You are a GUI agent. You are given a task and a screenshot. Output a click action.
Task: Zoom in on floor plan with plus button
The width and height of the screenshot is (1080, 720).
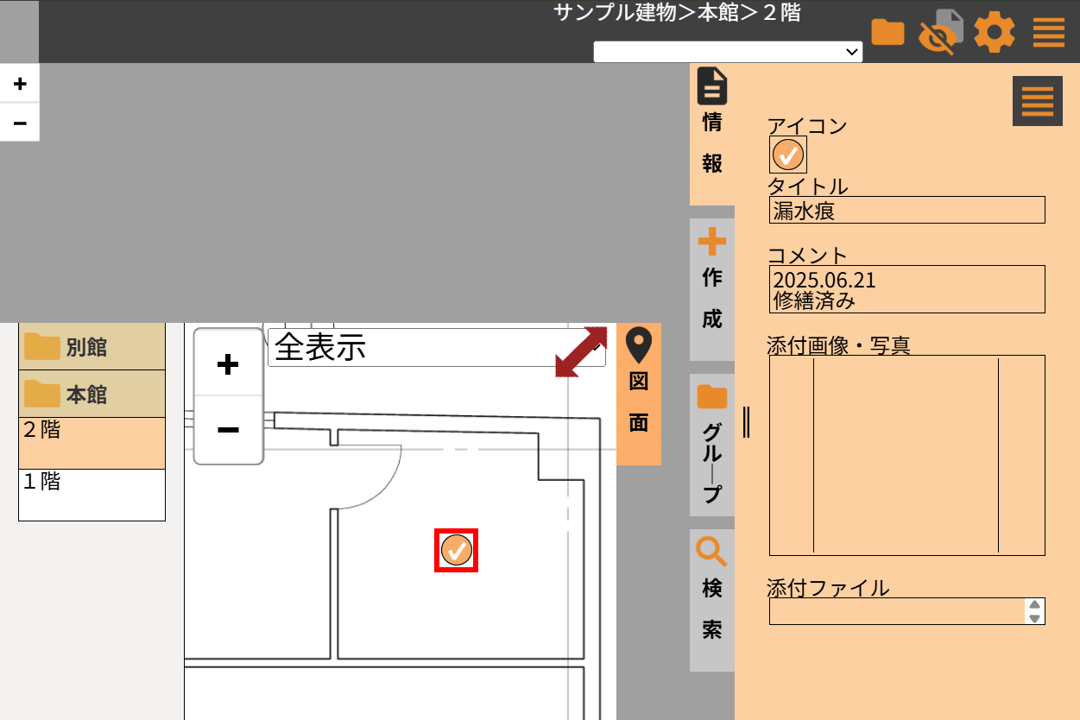pos(228,364)
